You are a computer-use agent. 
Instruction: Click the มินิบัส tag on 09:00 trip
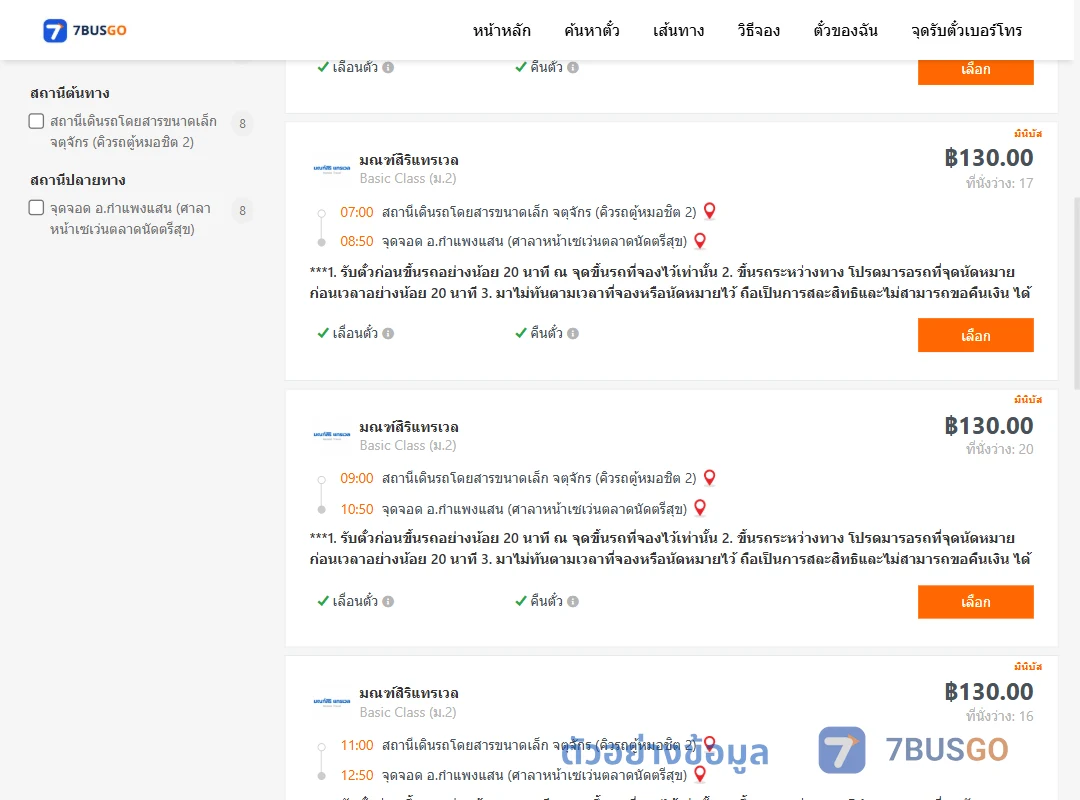[x=1028, y=400]
